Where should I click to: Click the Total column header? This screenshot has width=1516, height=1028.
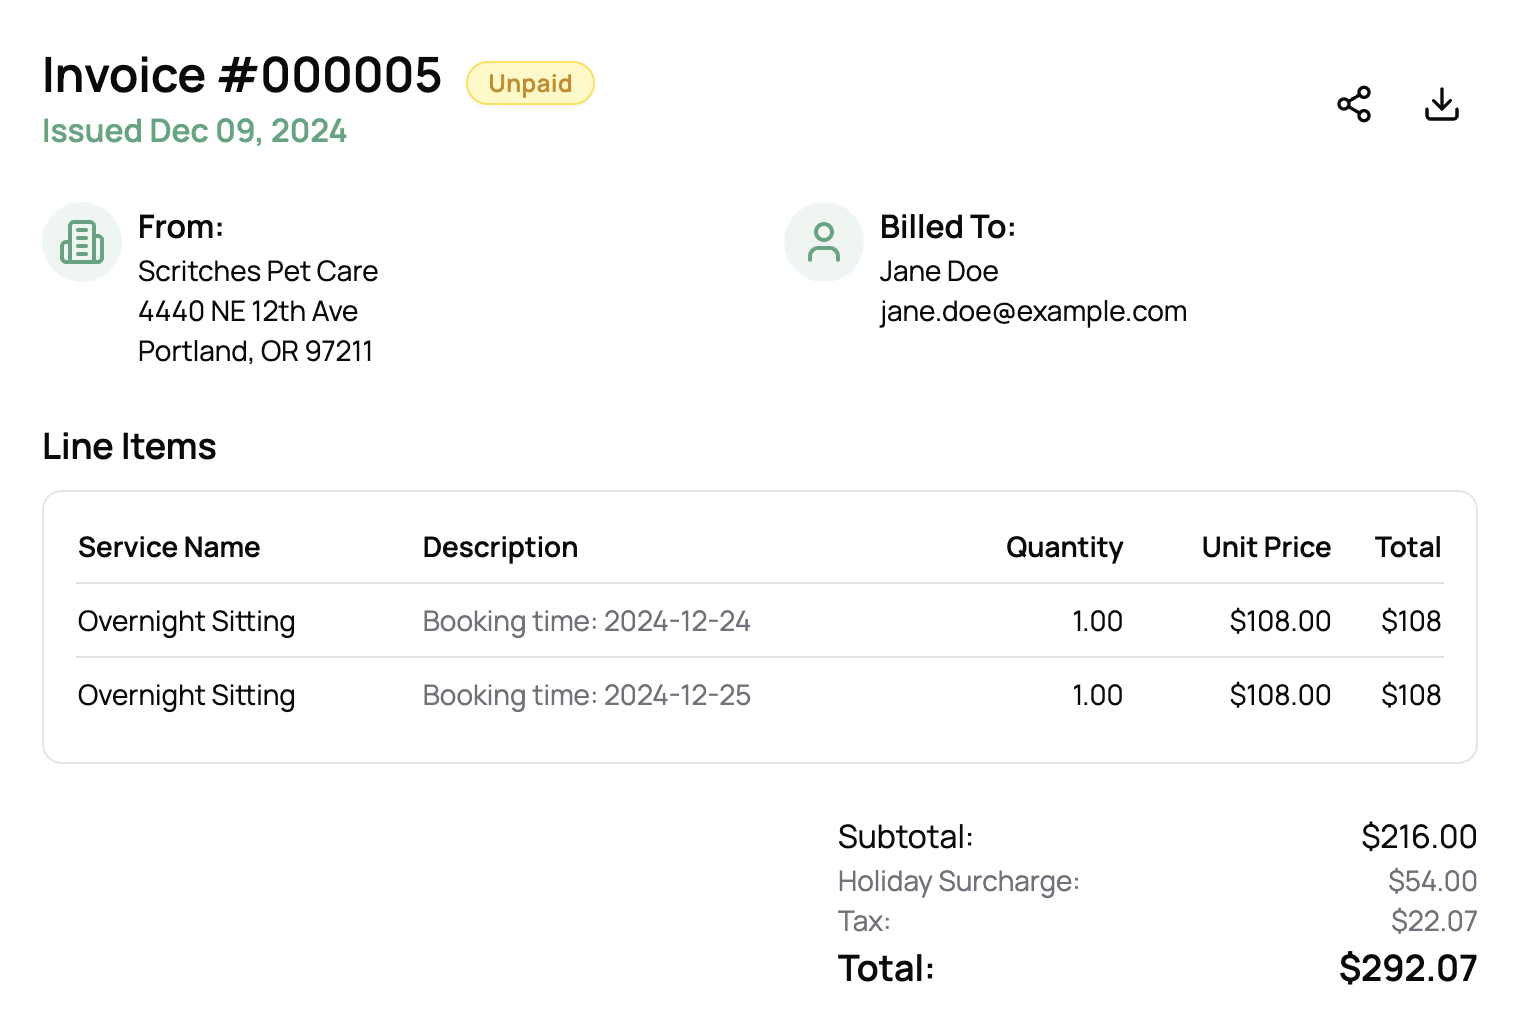(x=1407, y=547)
